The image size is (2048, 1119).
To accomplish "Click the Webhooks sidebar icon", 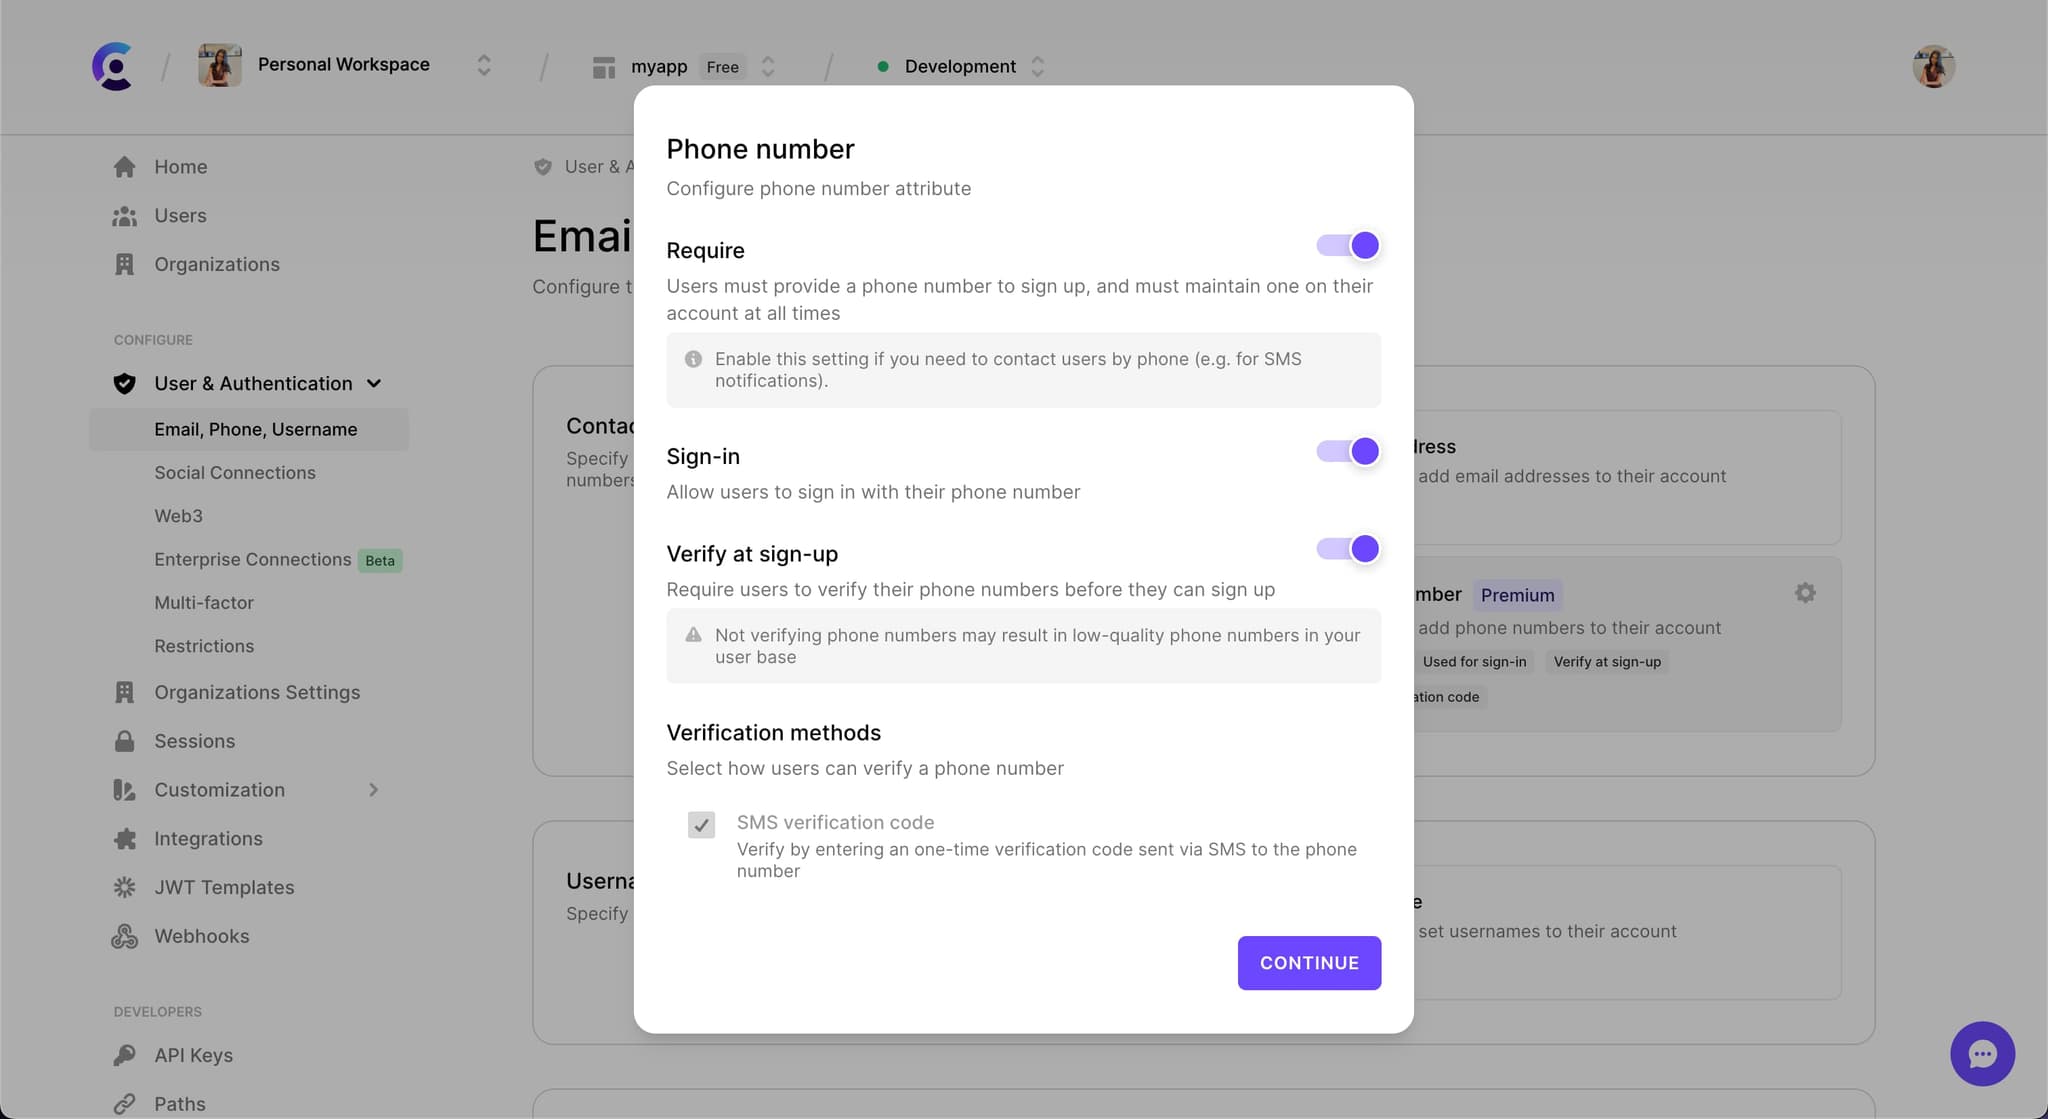I will click(x=124, y=936).
